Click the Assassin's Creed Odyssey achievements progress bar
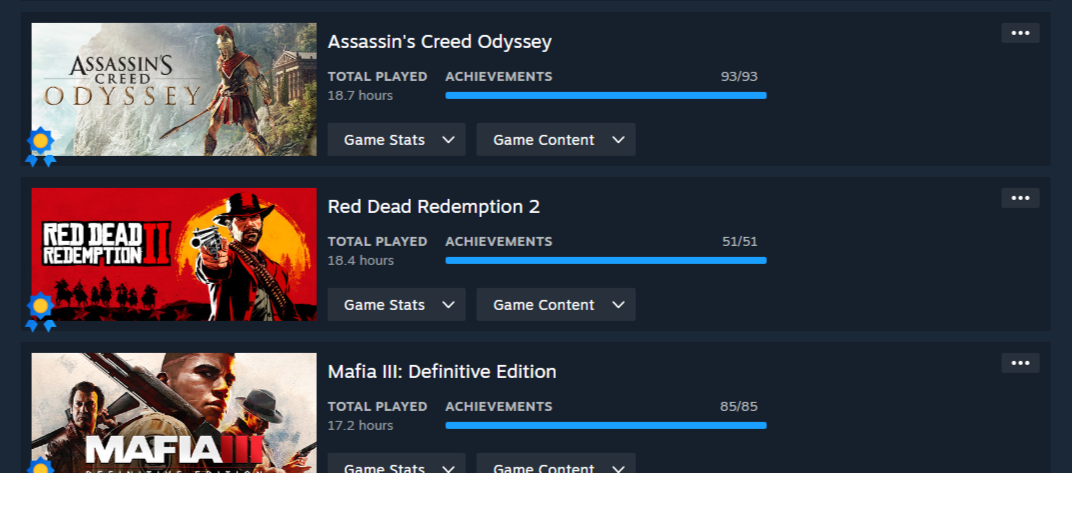 click(x=605, y=95)
